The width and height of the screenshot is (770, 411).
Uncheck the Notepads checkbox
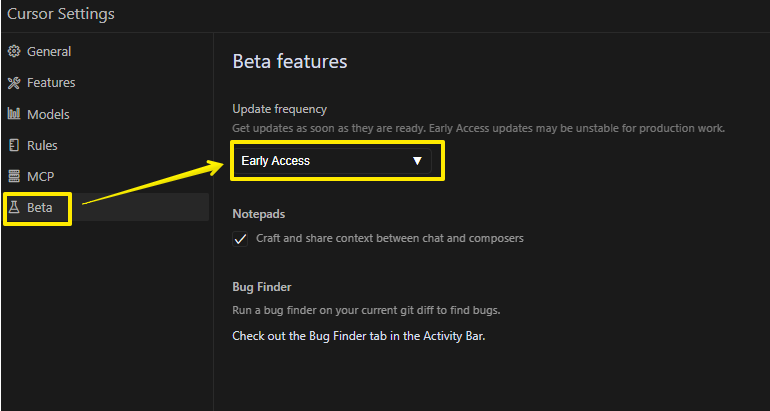[240, 239]
